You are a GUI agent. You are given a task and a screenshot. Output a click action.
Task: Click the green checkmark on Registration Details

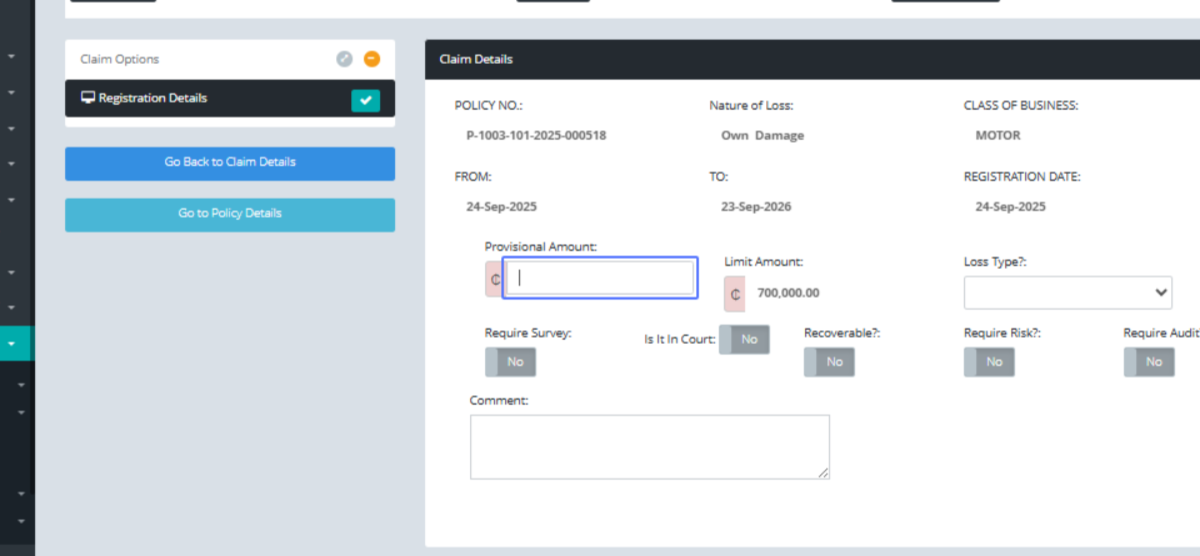coord(365,100)
